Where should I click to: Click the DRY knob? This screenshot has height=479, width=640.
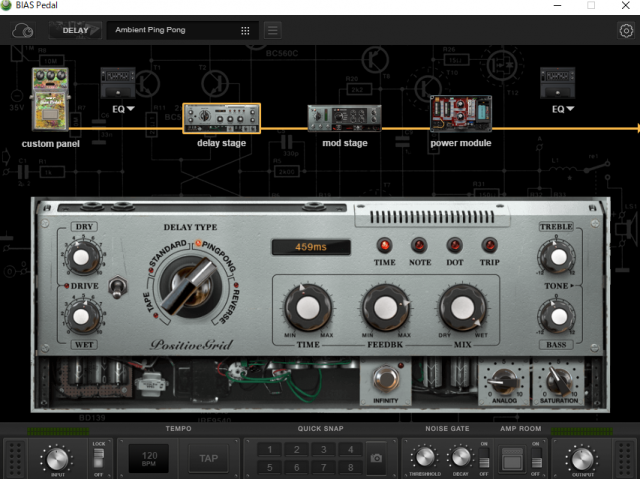click(81, 257)
